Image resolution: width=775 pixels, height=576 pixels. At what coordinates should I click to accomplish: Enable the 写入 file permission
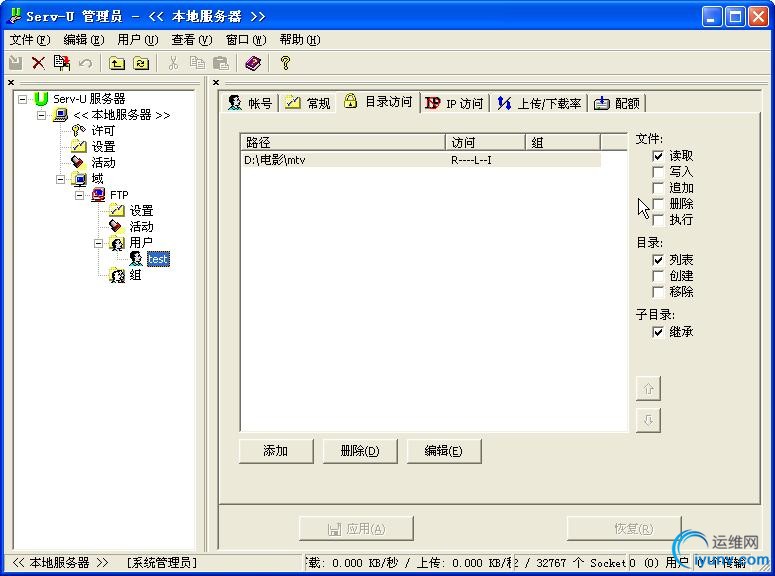(x=658, y=172)
